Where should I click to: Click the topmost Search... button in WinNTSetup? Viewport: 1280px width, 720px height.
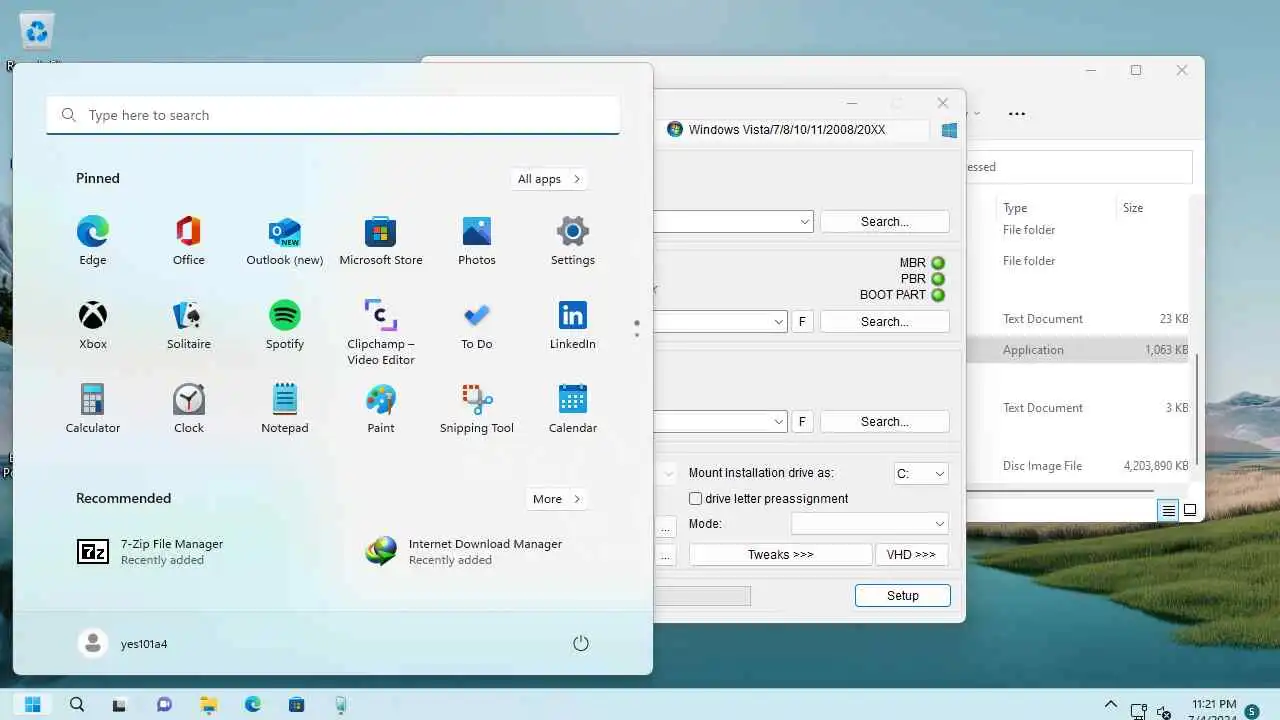[x=885, y=222]
